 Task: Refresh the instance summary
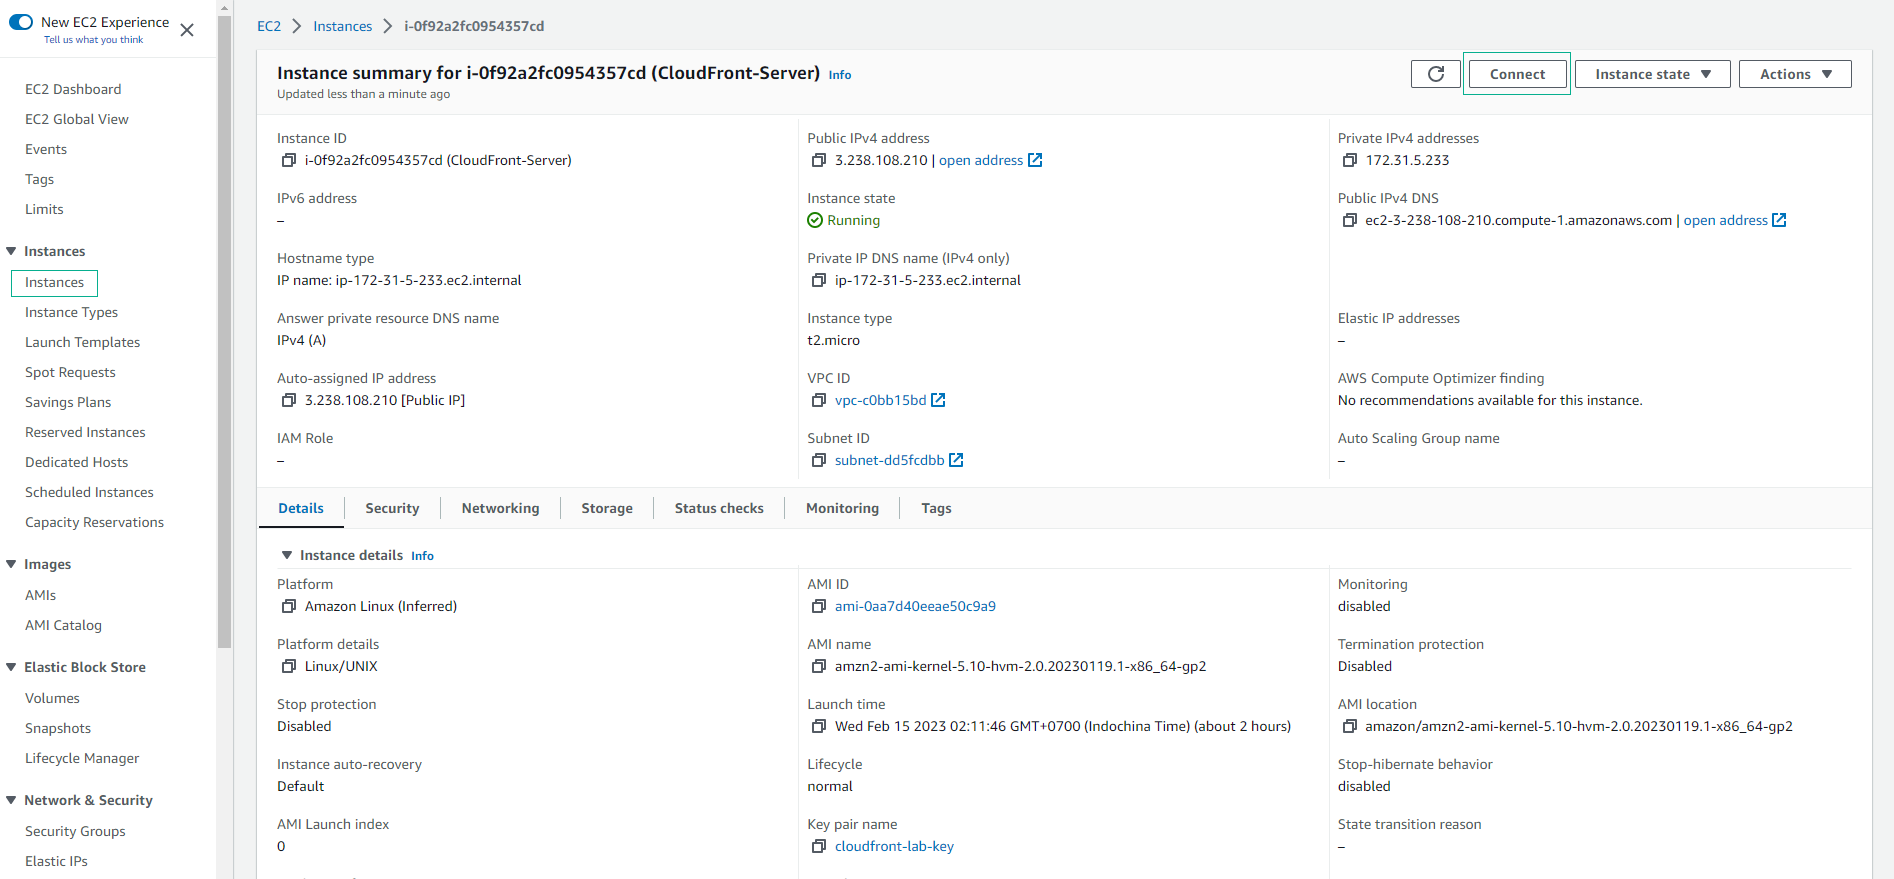tap(1436, 74)
